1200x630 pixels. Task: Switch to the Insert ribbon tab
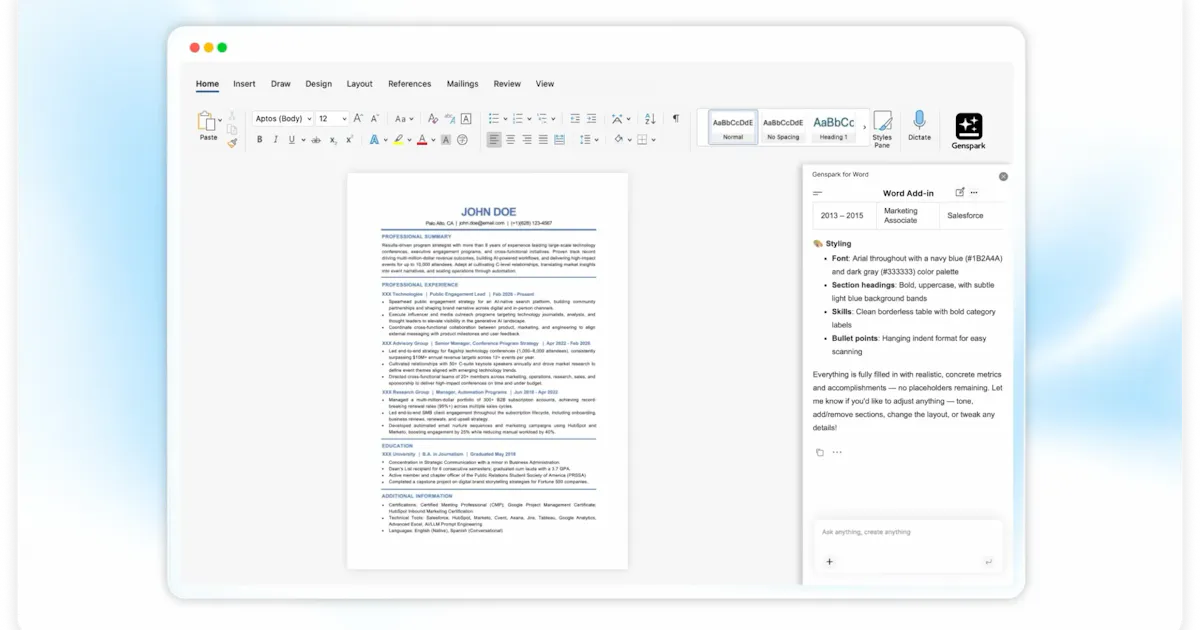click(x=244, y=84)
